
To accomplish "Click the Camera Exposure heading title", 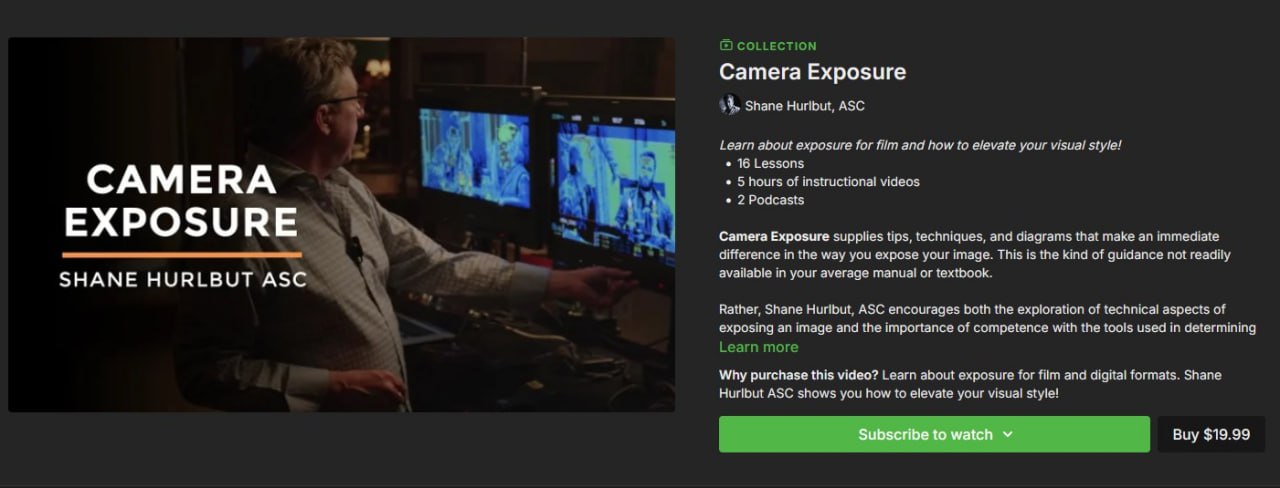I will coord(812,72).
